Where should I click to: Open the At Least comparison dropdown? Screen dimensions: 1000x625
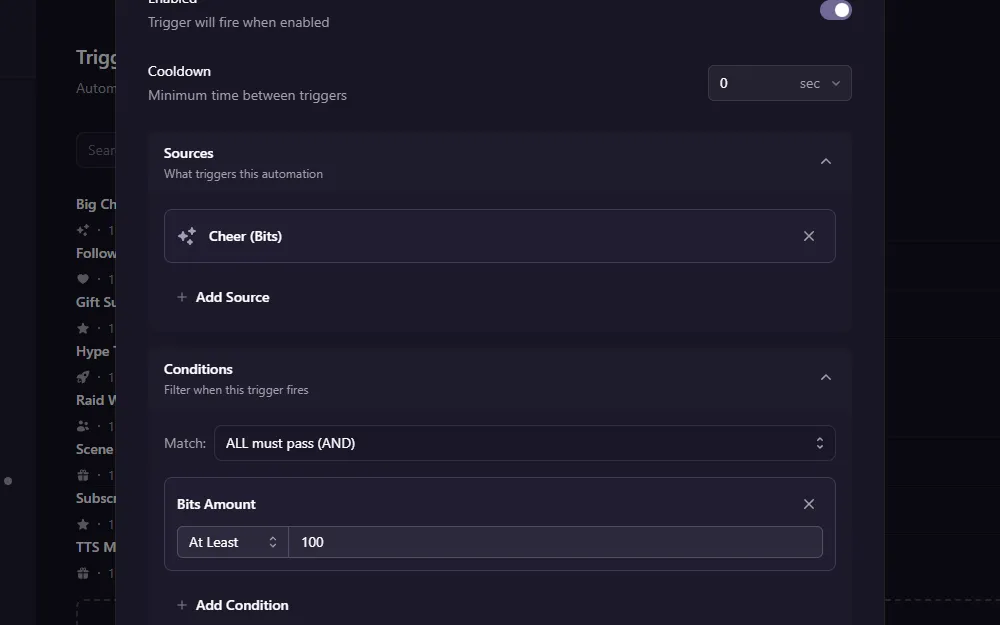tap(232, 541)
